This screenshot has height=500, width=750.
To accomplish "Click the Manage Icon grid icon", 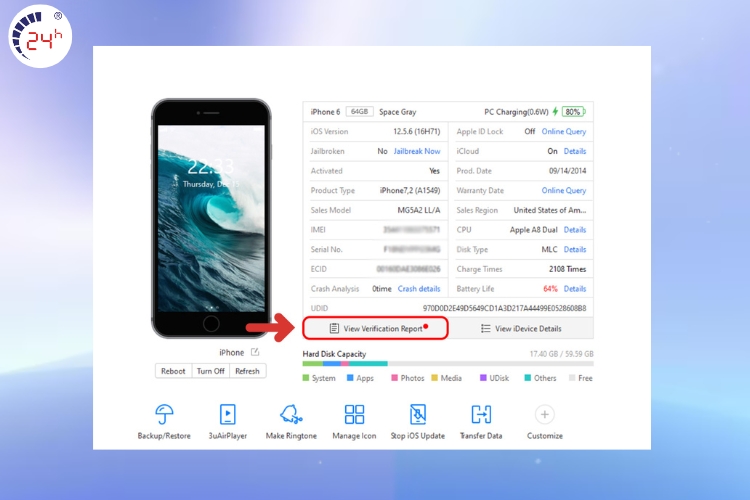I will click(354, 415).
